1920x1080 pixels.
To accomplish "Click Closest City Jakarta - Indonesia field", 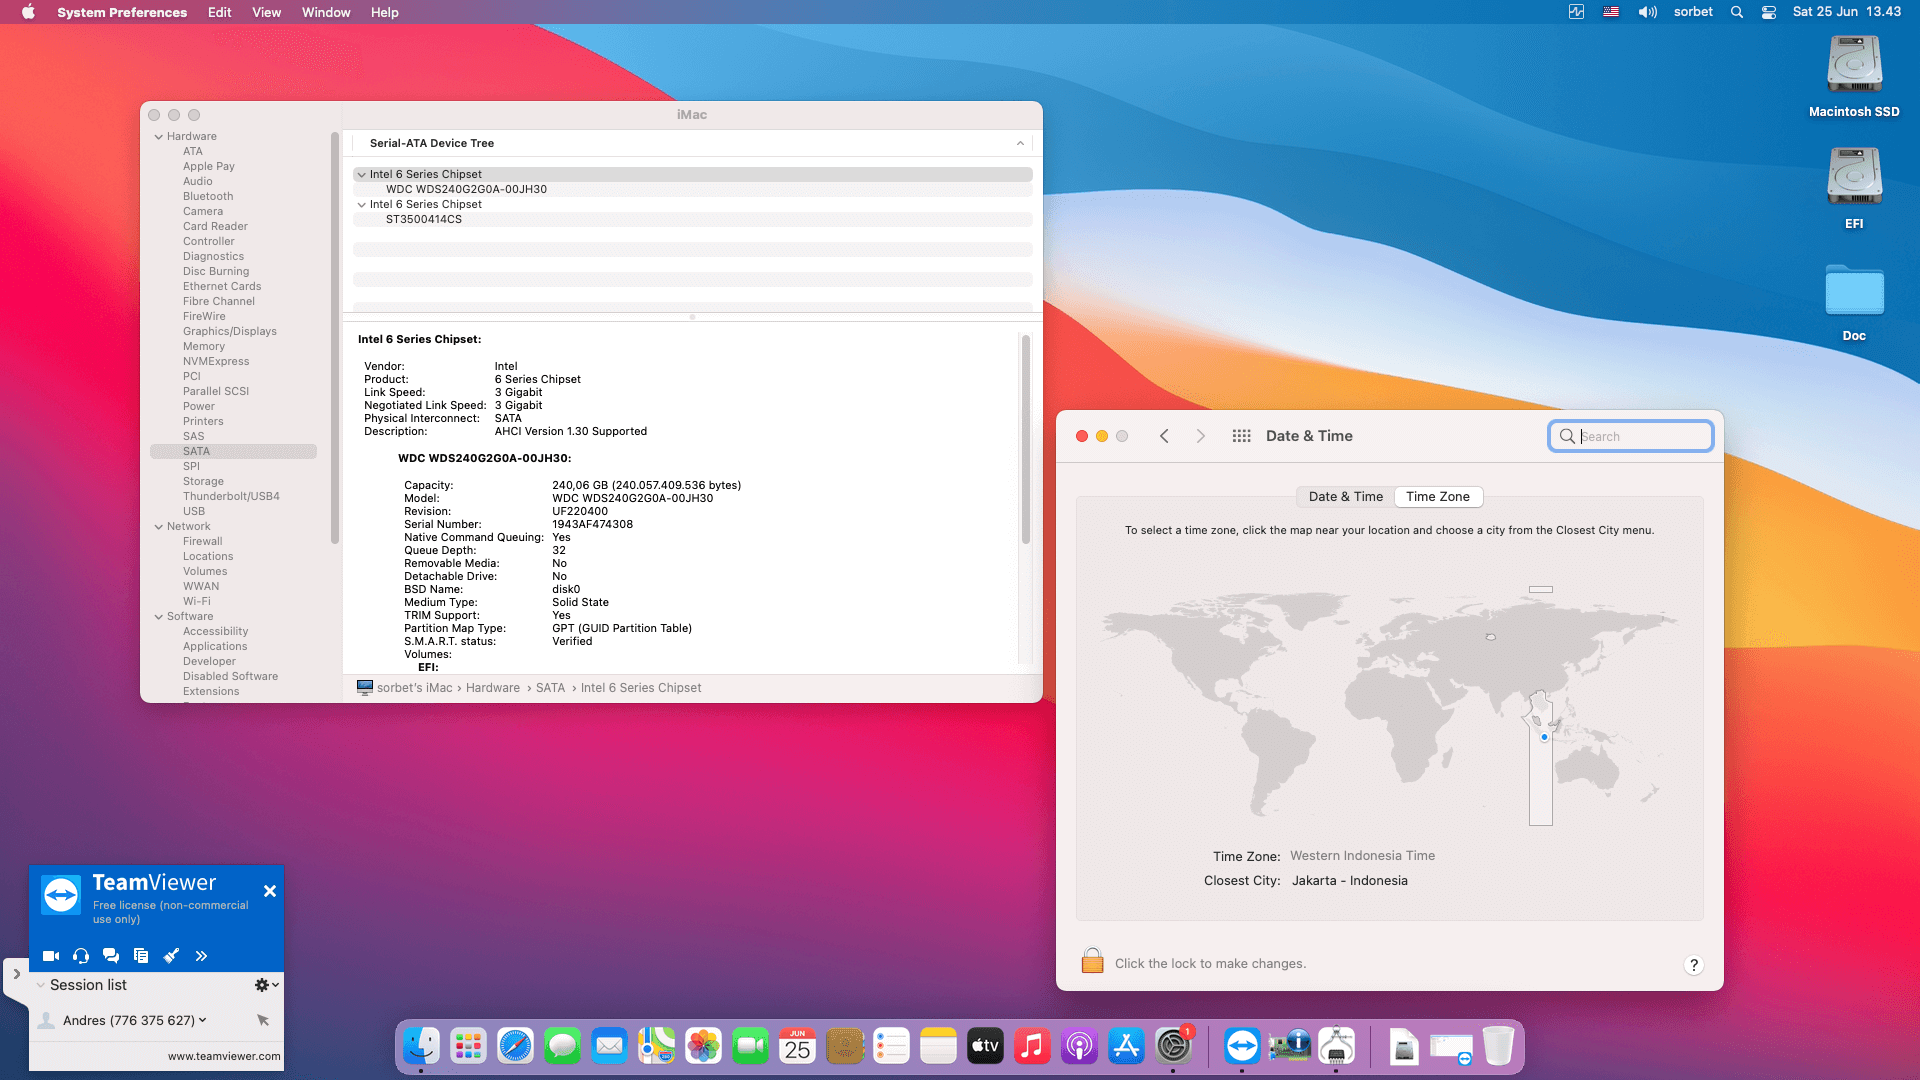I will pyautogui.click(x=1349, y=881).
